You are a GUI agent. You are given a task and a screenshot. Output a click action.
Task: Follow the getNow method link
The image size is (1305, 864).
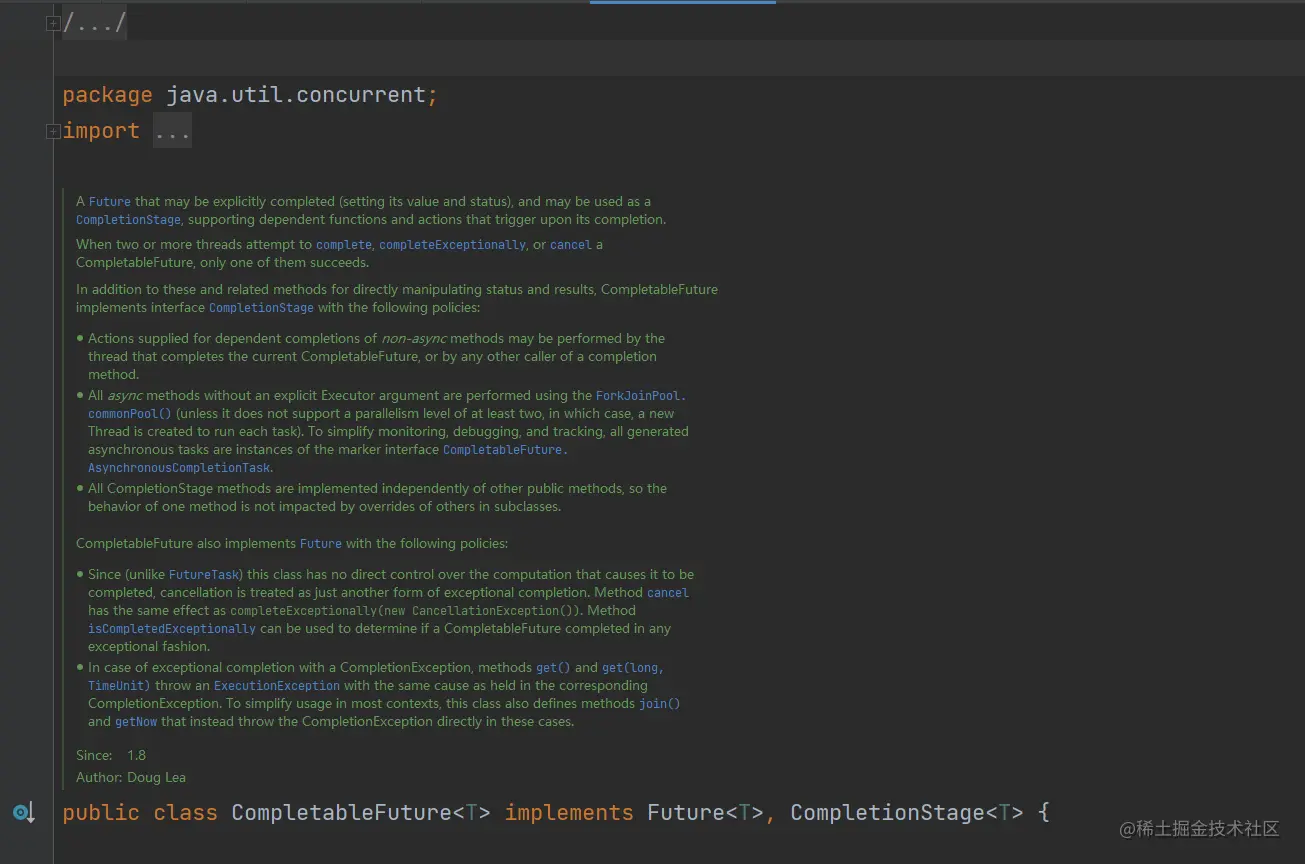tap(136, 722)
